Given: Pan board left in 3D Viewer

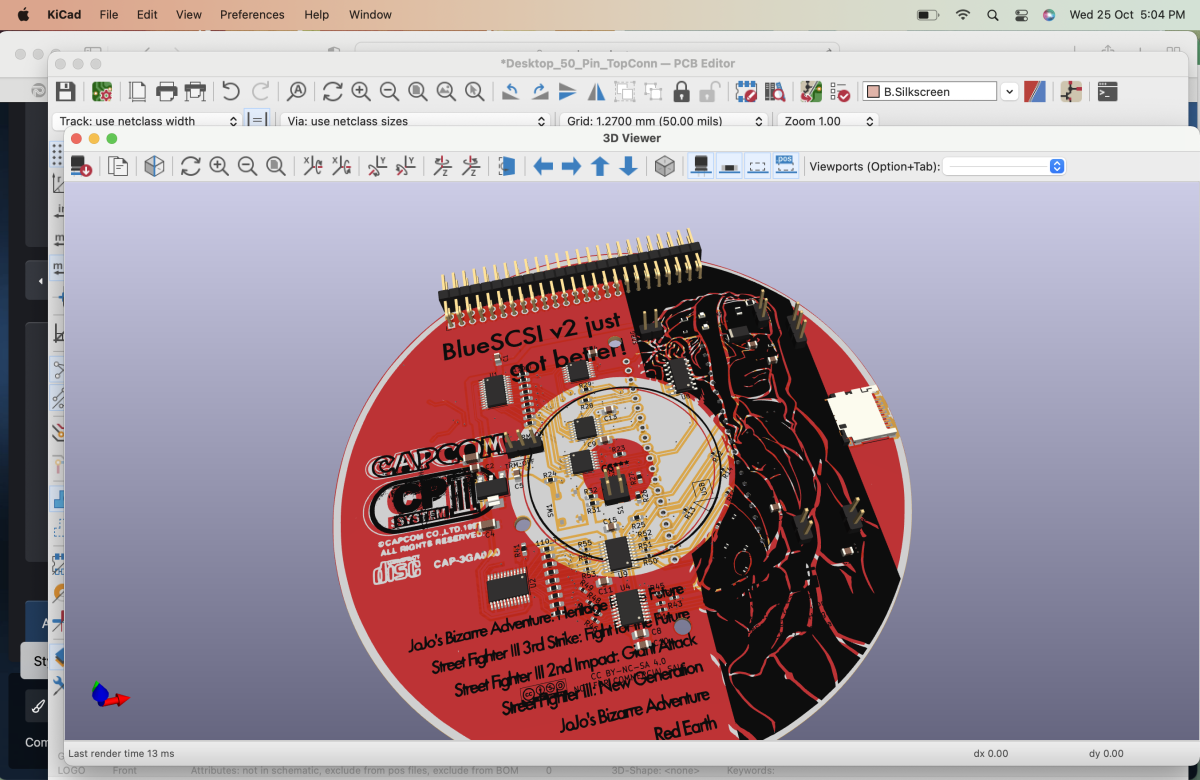Looking at the screenshot, I should click(543, 167).
